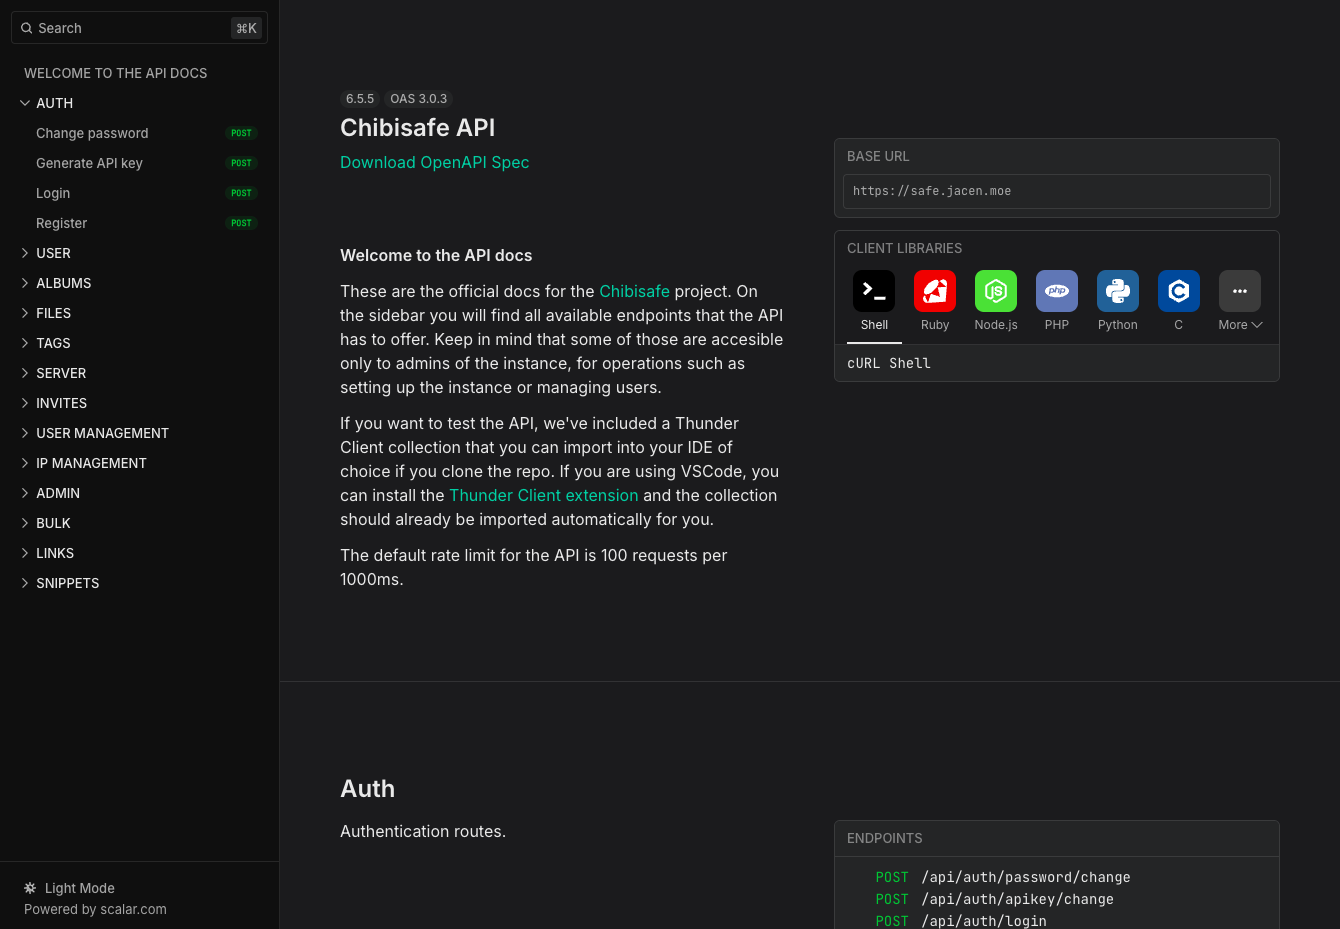Expand the TAGS sidebar section
1340x929 pixels.
pyautogui.click(x=25, y=343)
